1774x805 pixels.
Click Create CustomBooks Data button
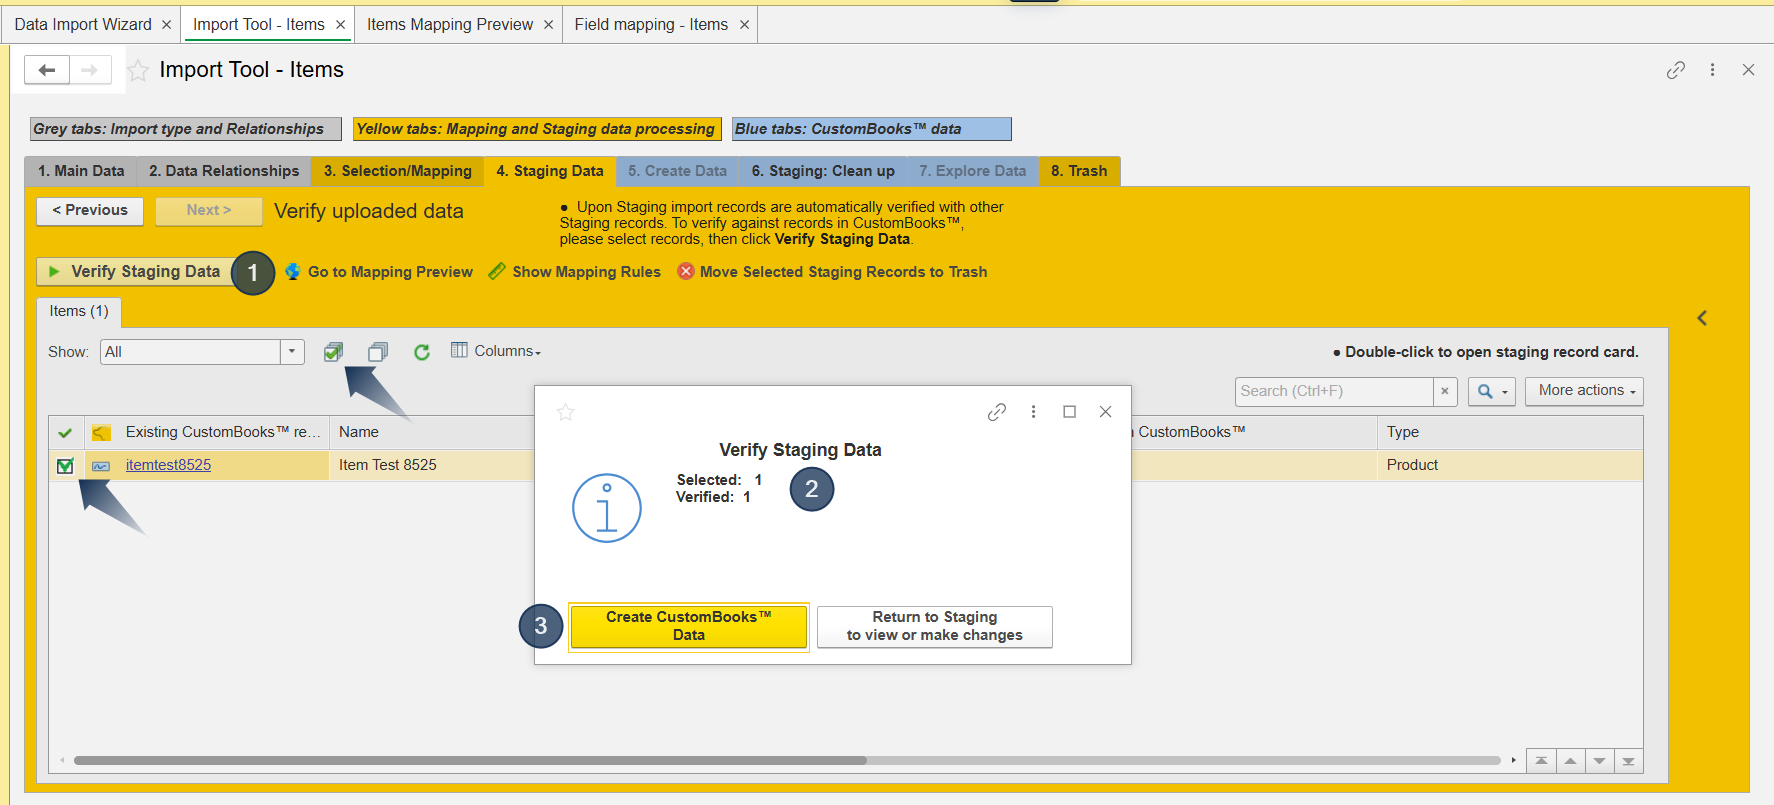(688, 627)
